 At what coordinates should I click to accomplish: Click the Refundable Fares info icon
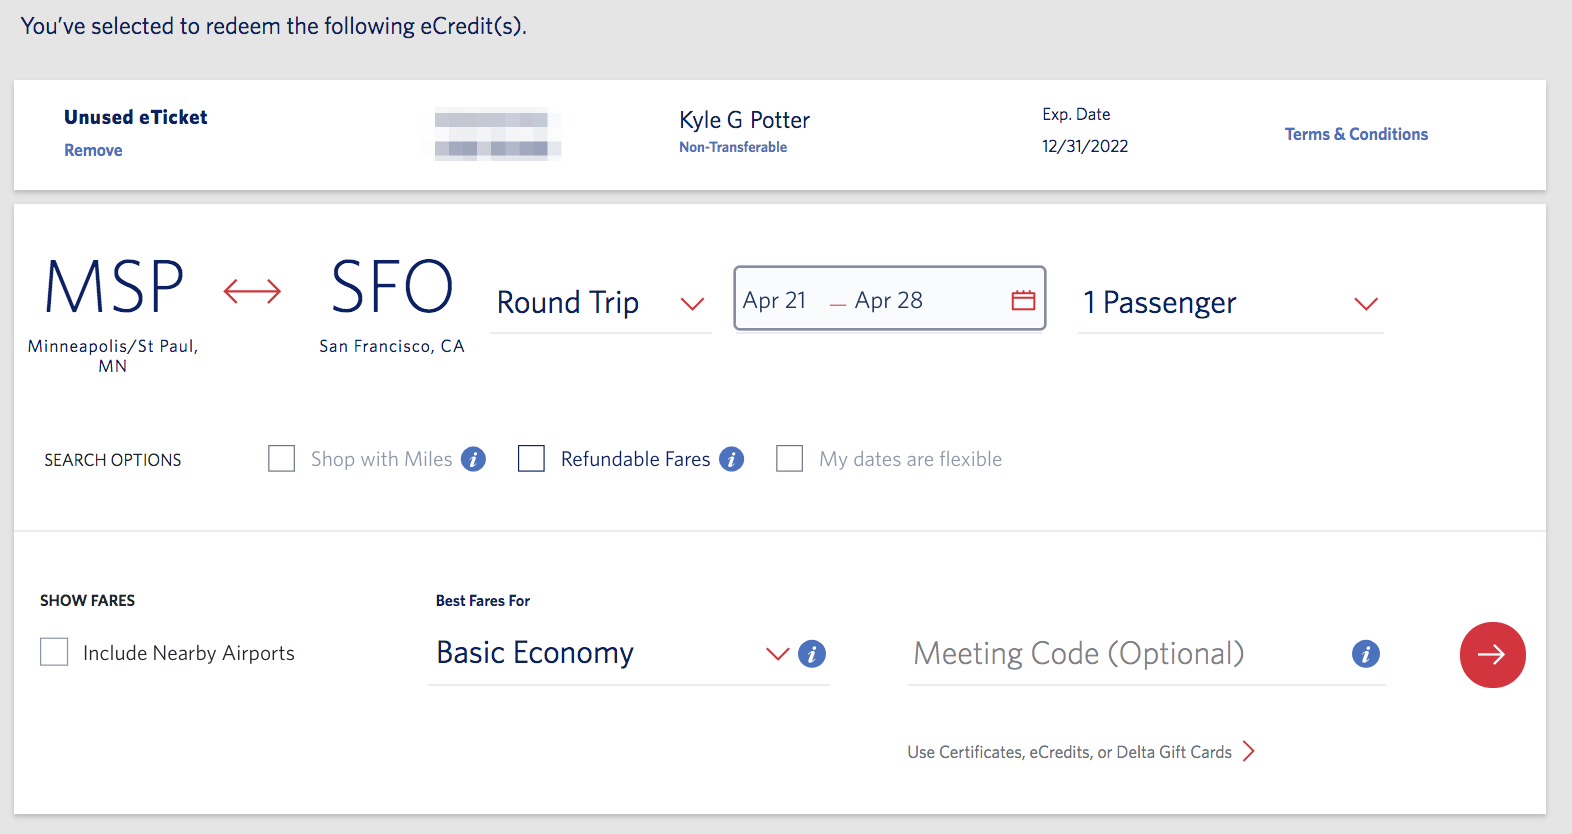732,458
